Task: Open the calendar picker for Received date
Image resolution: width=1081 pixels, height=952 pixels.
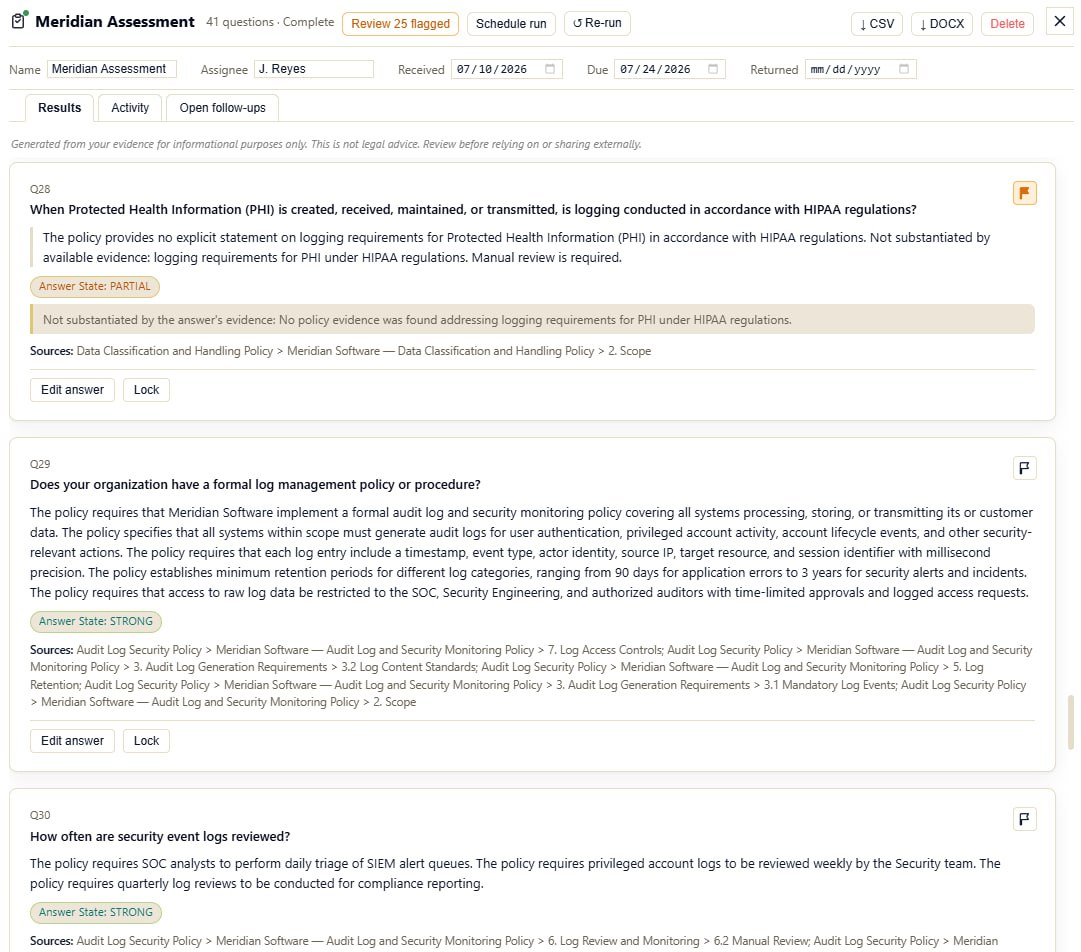Action: (x=550, y=69)
